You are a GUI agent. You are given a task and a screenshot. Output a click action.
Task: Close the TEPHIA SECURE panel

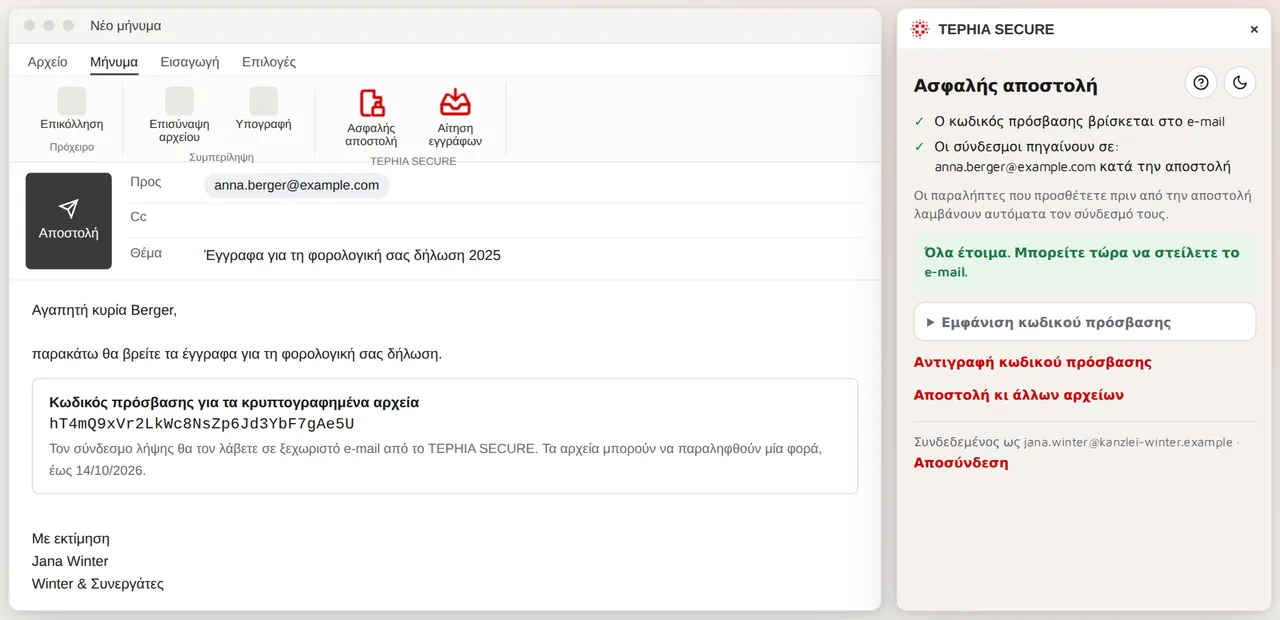tap(1254, 30)
